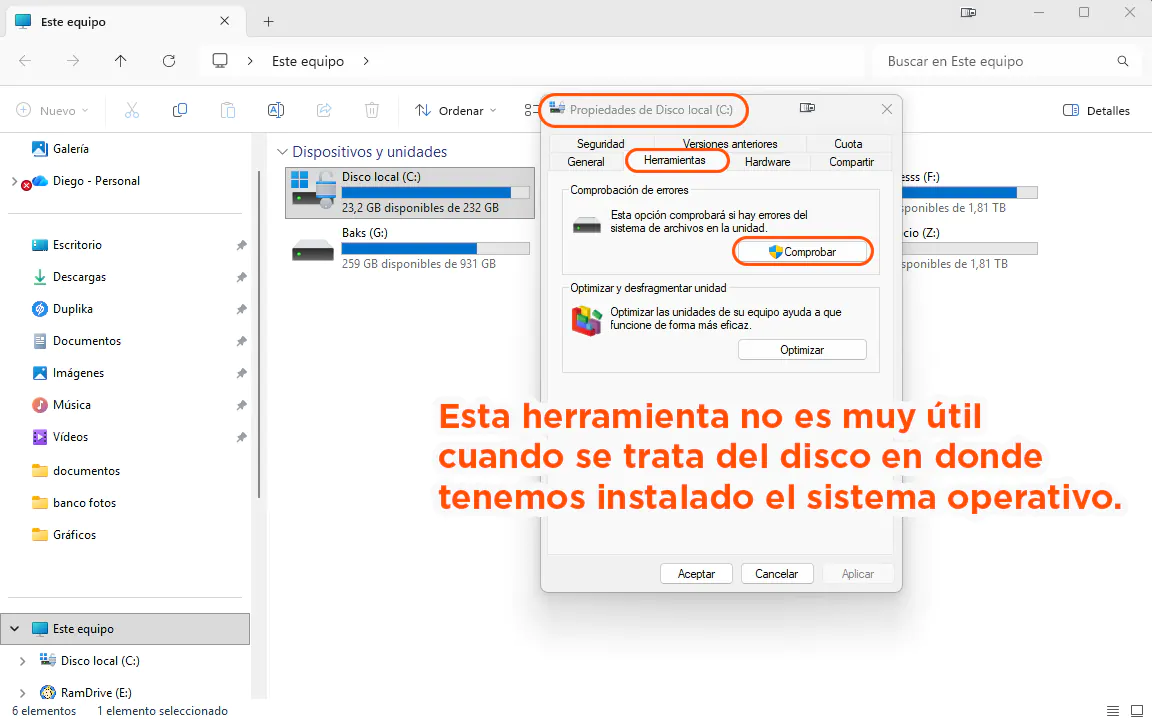Image resolution: width=1152 pixels, height=719 pixels.
Task: Refresh the Este equipo view
Action: [168, 61]
